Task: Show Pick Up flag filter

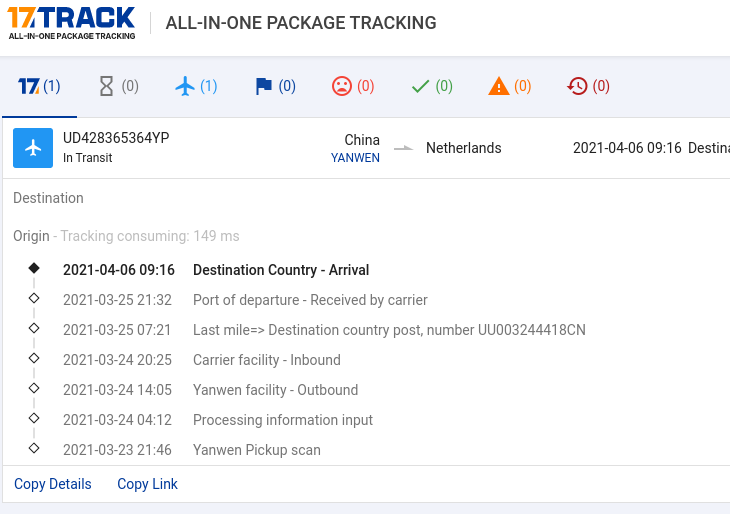Action: [x=275, y=86]
